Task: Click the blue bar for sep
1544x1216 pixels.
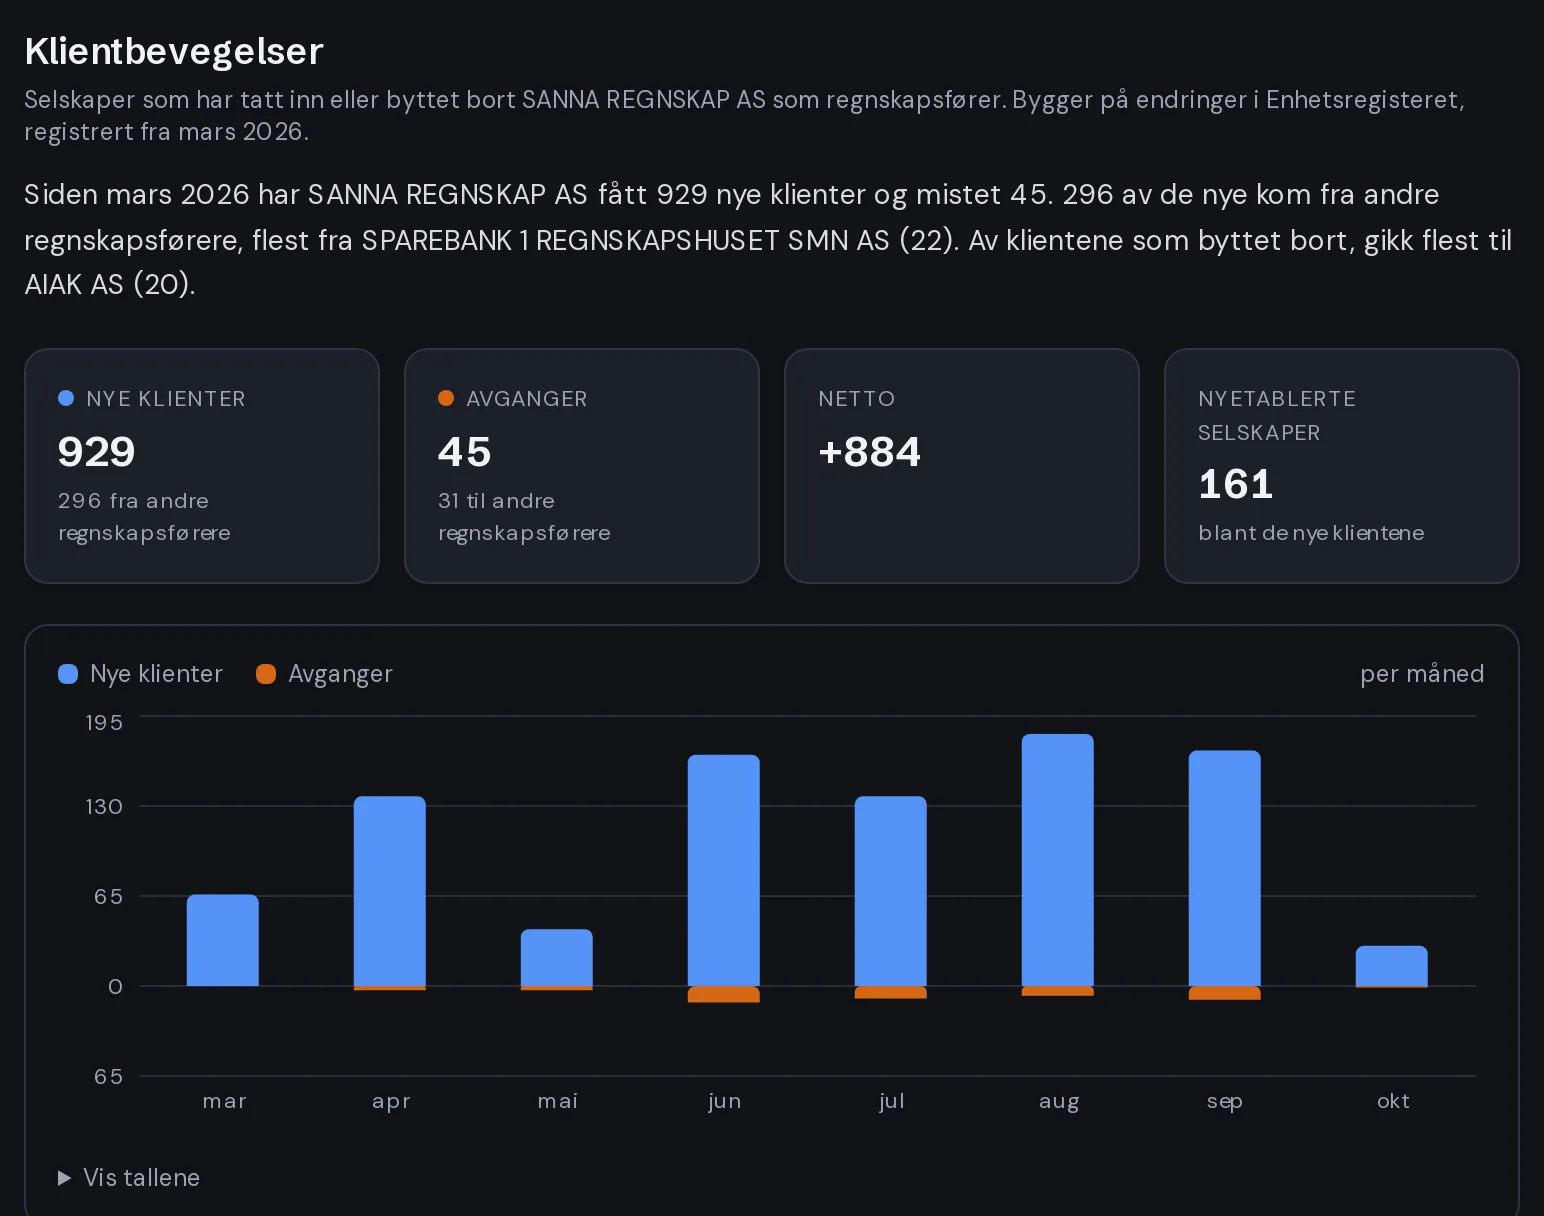Action: [x=1225, y=868]
